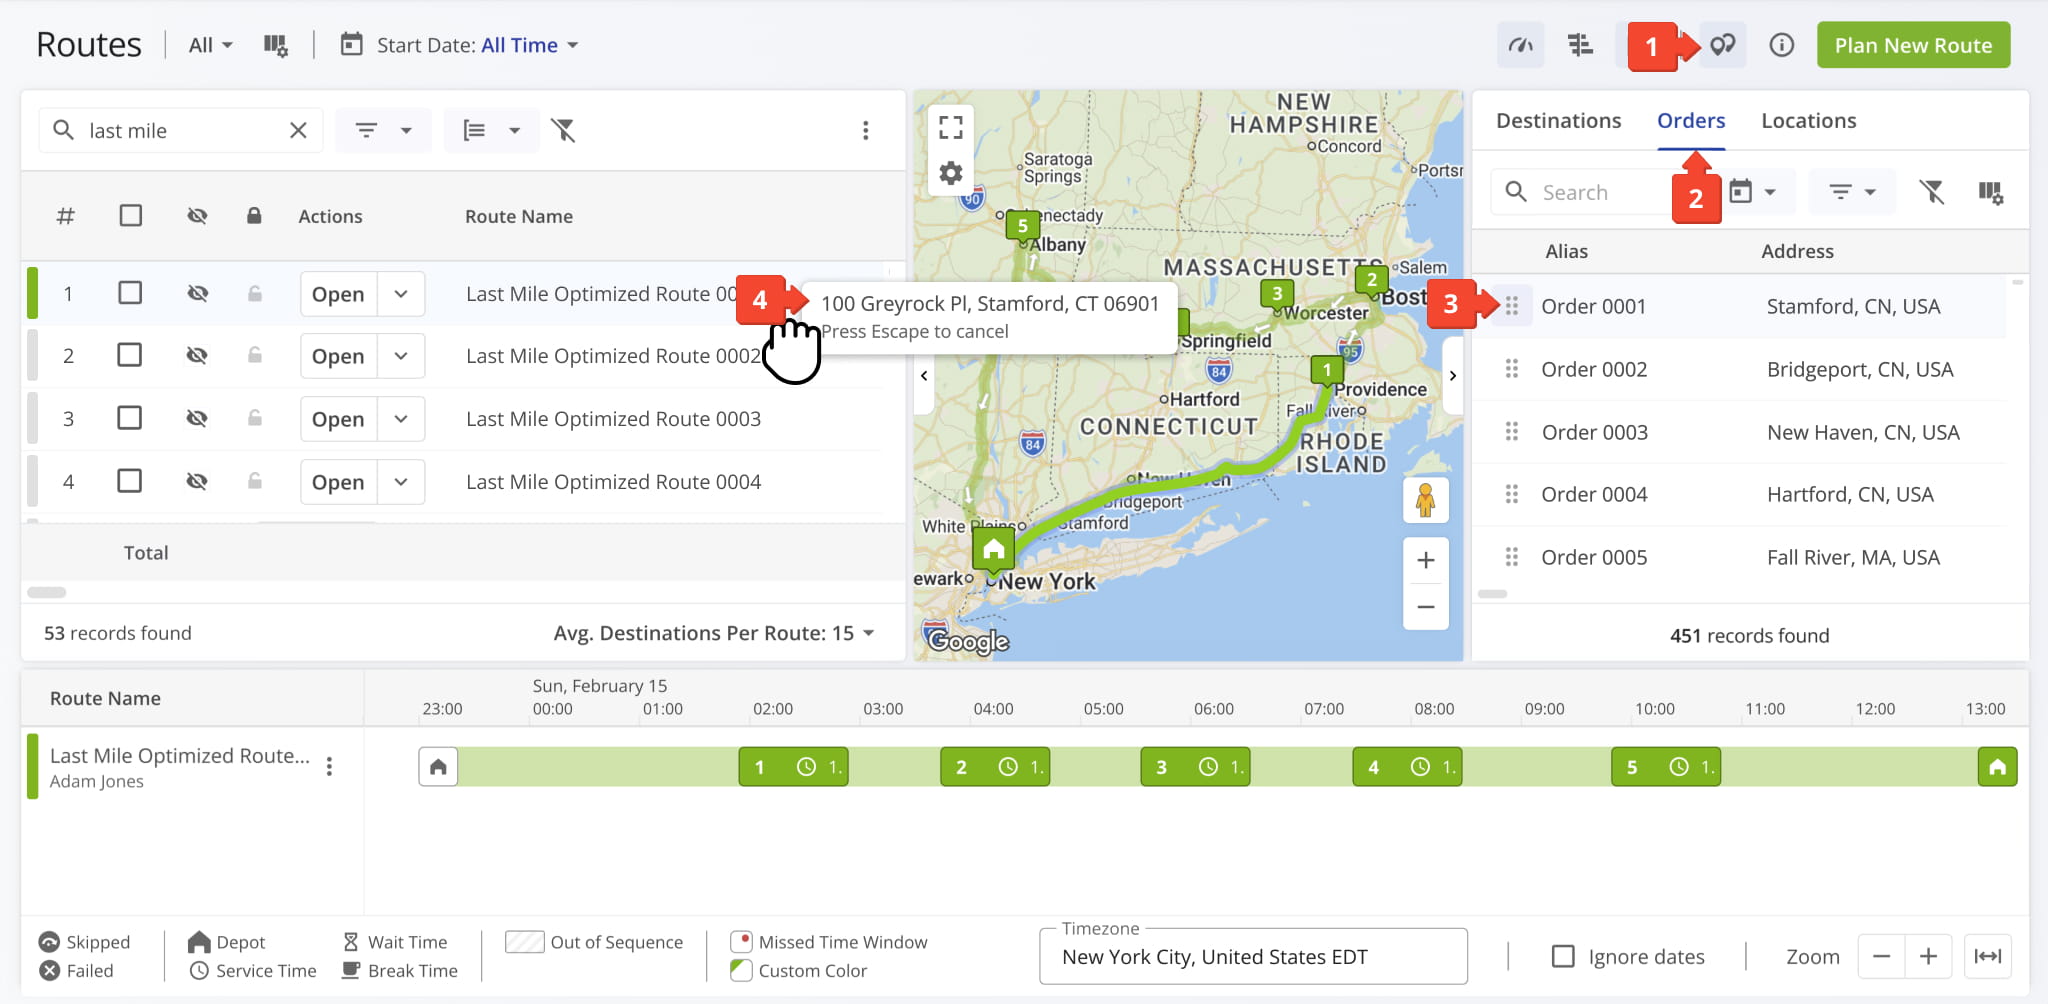This screenshot has width=2048, height=1004.
Task: Expand the actions arrow for route row 1
Action: (401, 294)
